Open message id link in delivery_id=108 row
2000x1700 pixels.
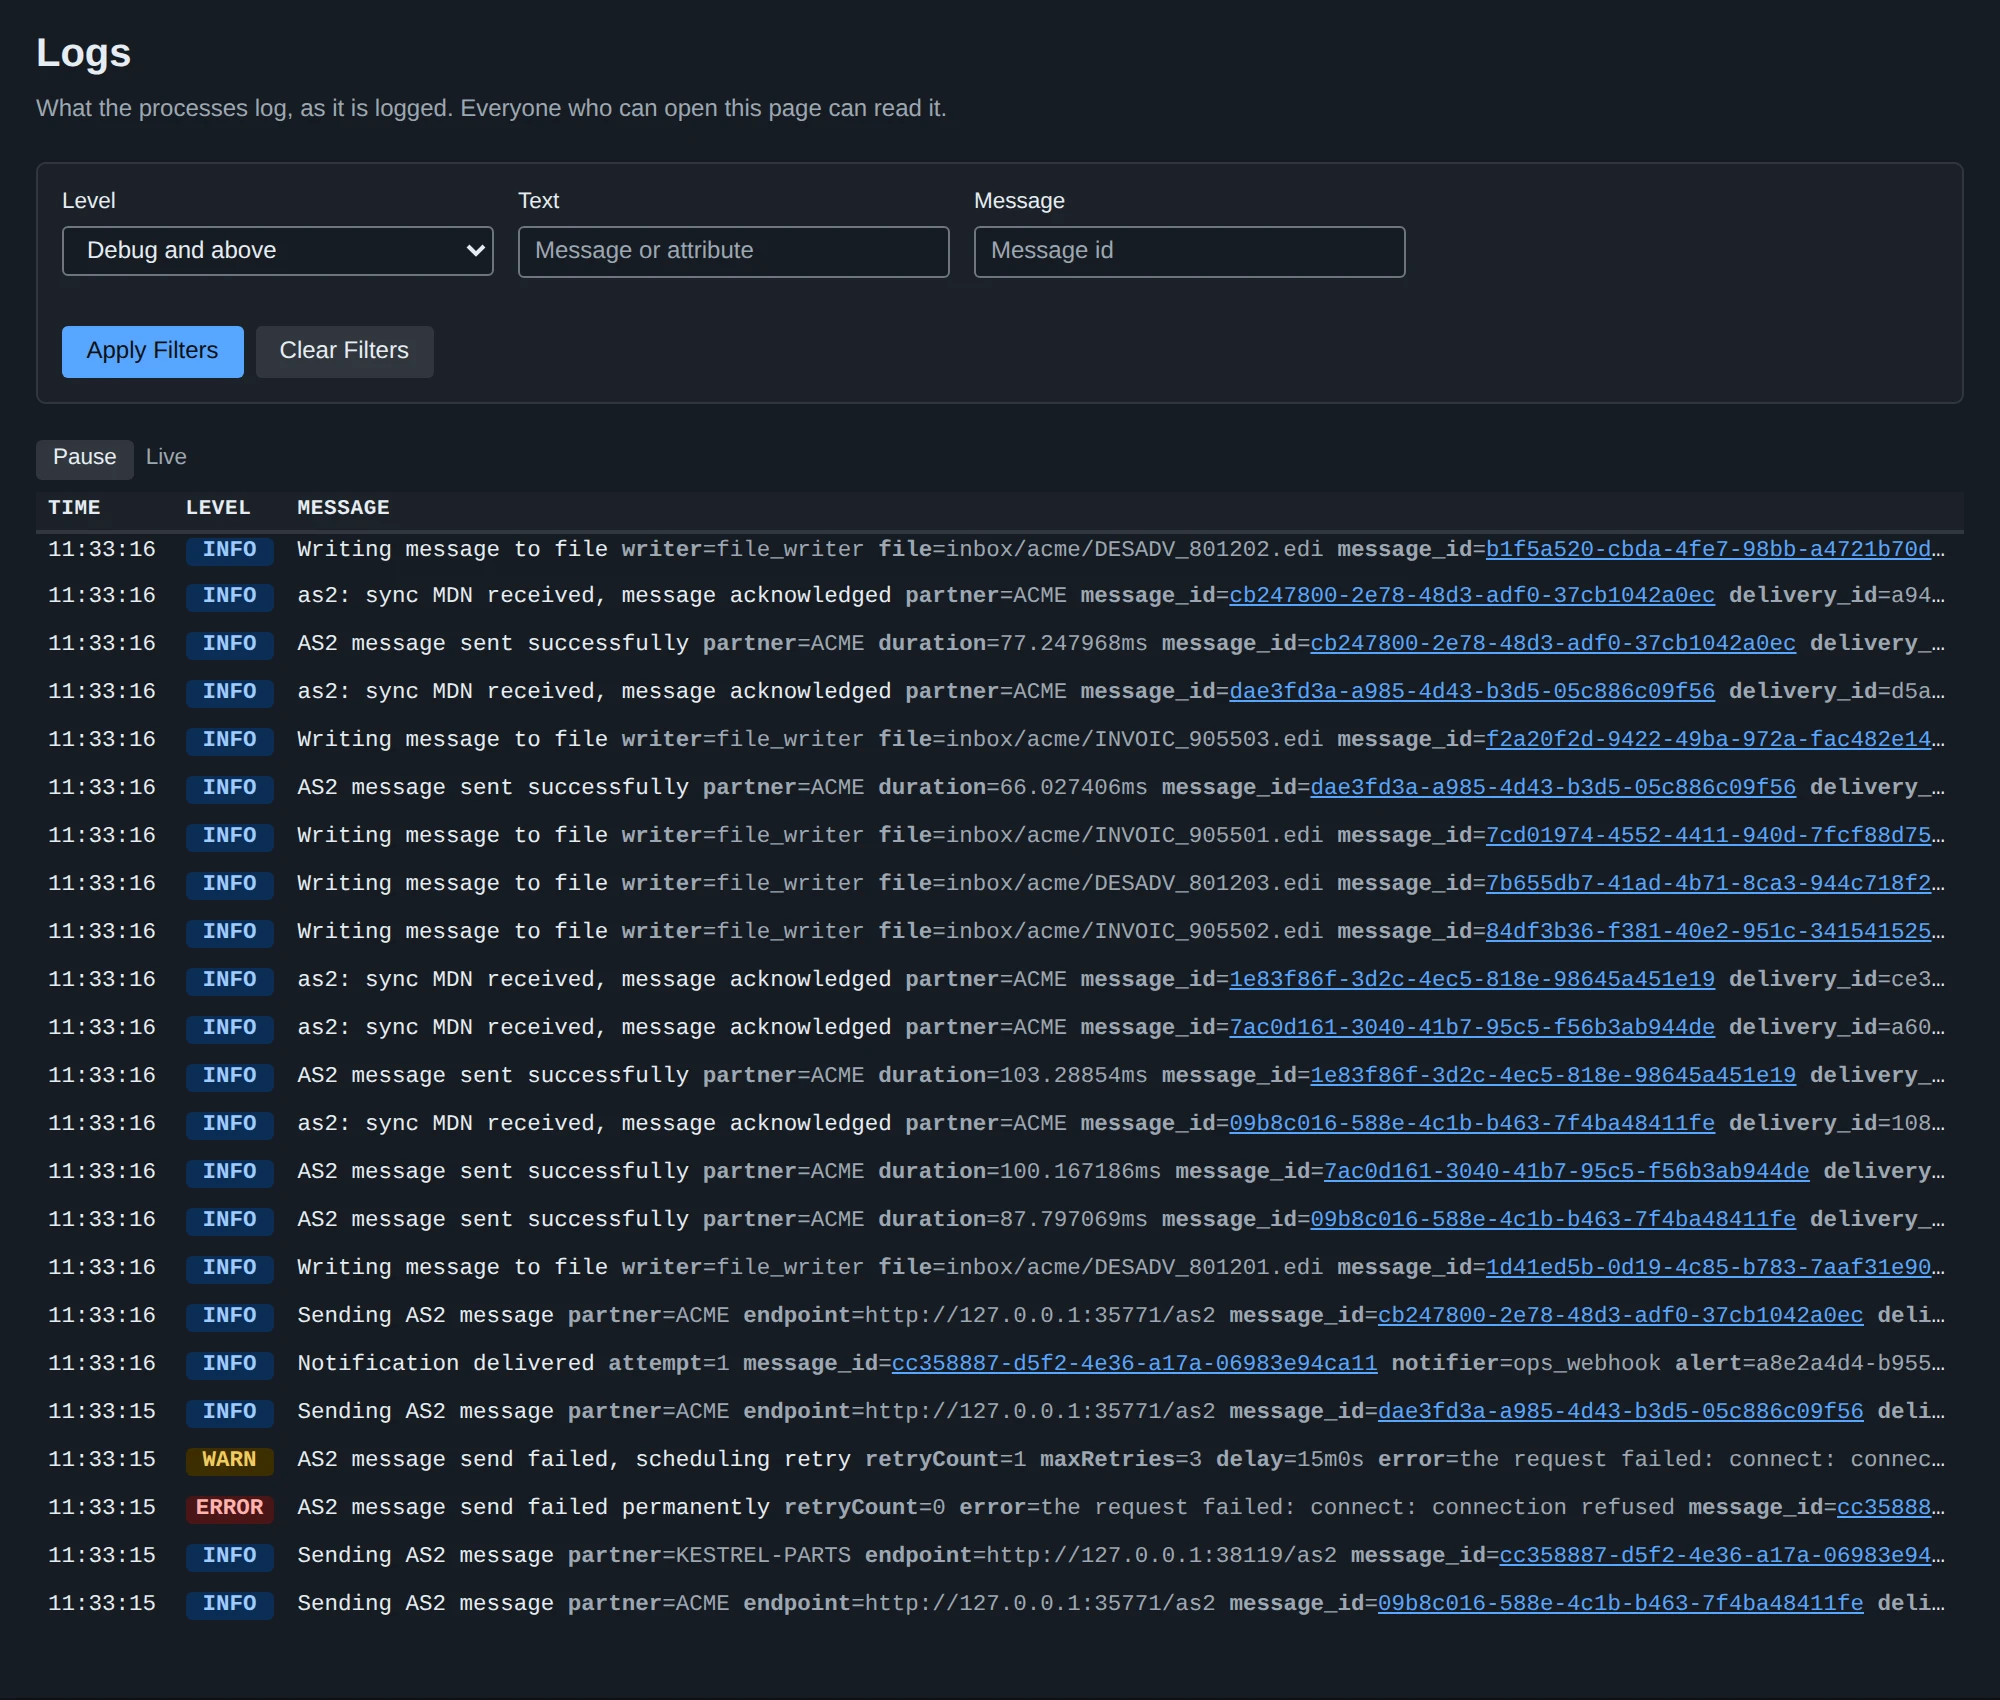pyautogui.click(x=1471, y=1124)
